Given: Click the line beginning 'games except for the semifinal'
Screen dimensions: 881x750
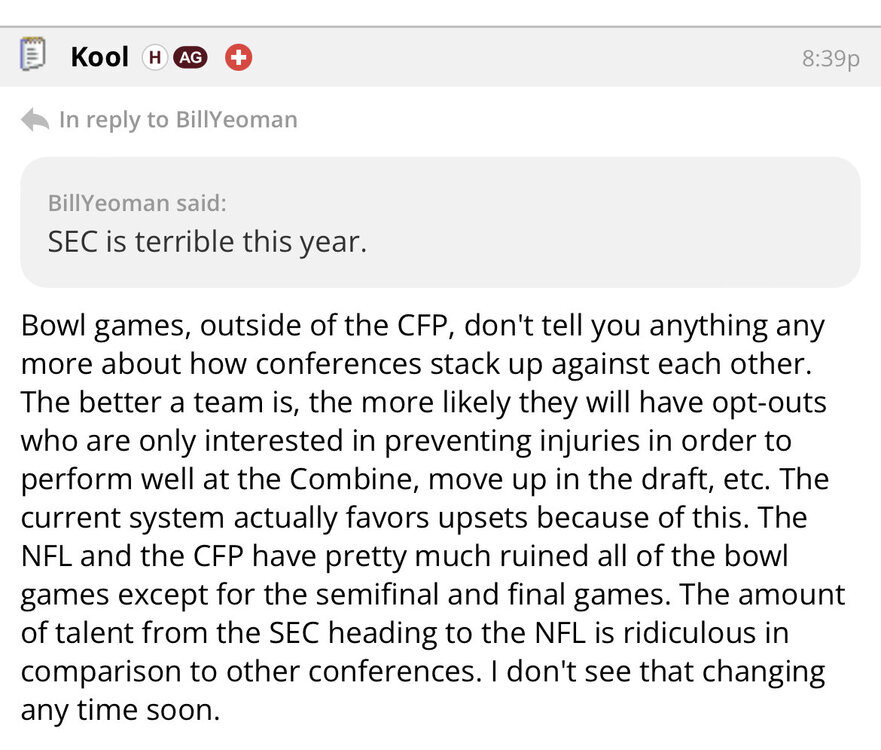Looking at the screenshot, I should pos(432,594).
